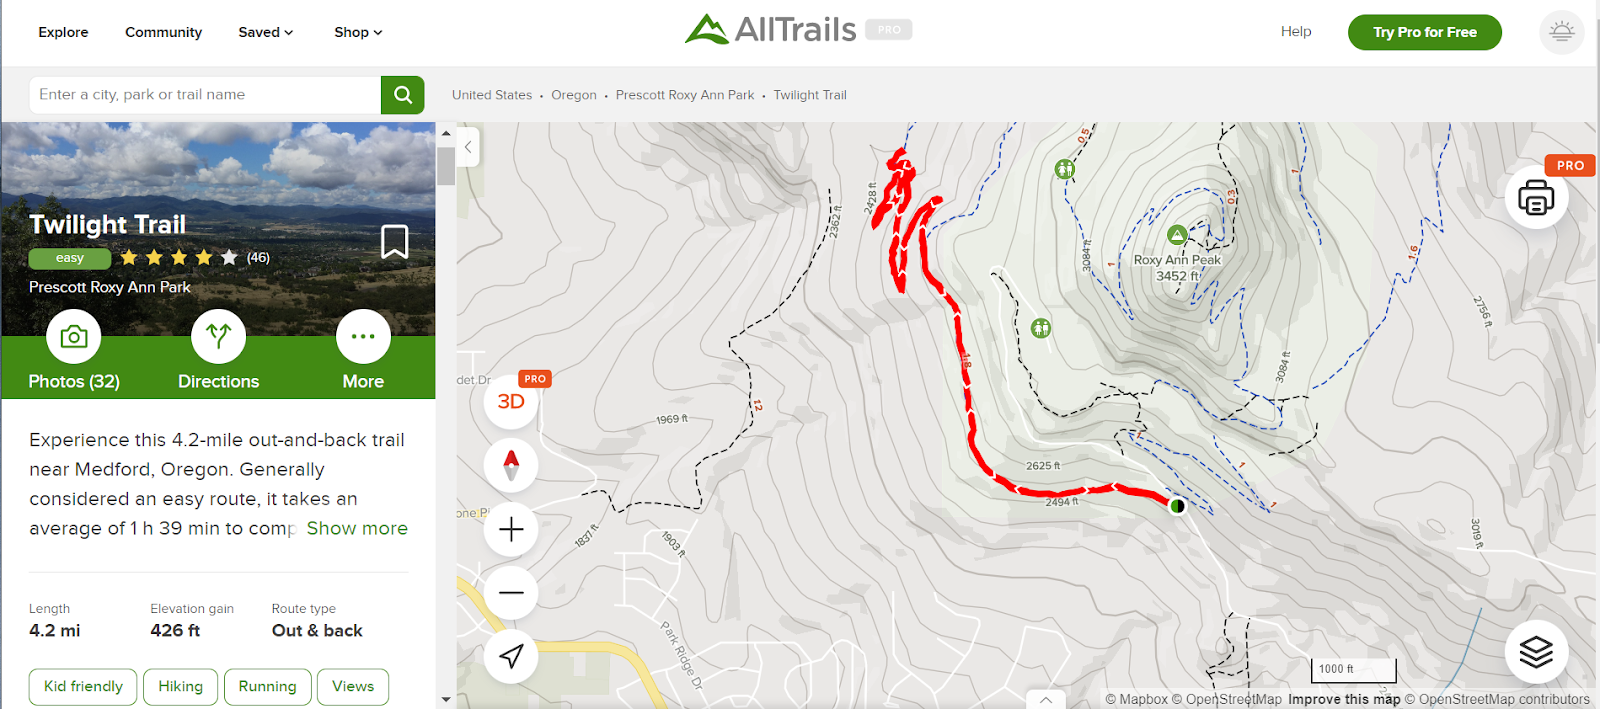This screenshot has width=1600, height=709.
Task: Click the city, park or trail search field
Action: point(205,95)
